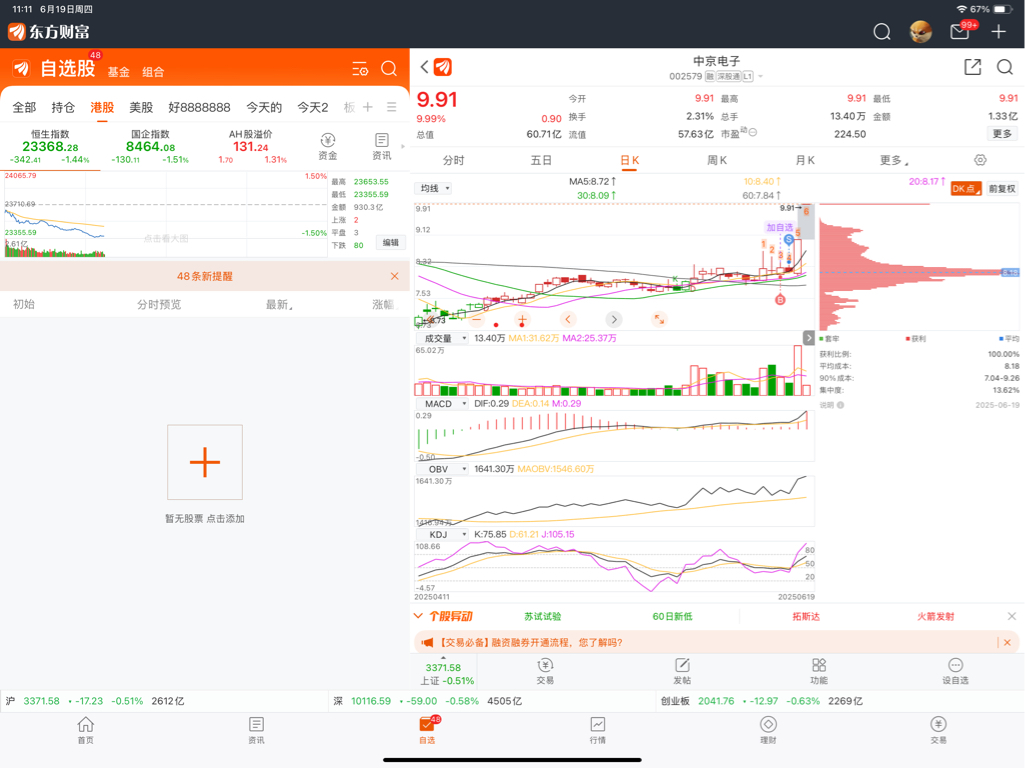Add a stock with large plus box
Image resolution: width=1025 pixels, height=768 pixels.
pyautogui.click(x=205, y=462)
